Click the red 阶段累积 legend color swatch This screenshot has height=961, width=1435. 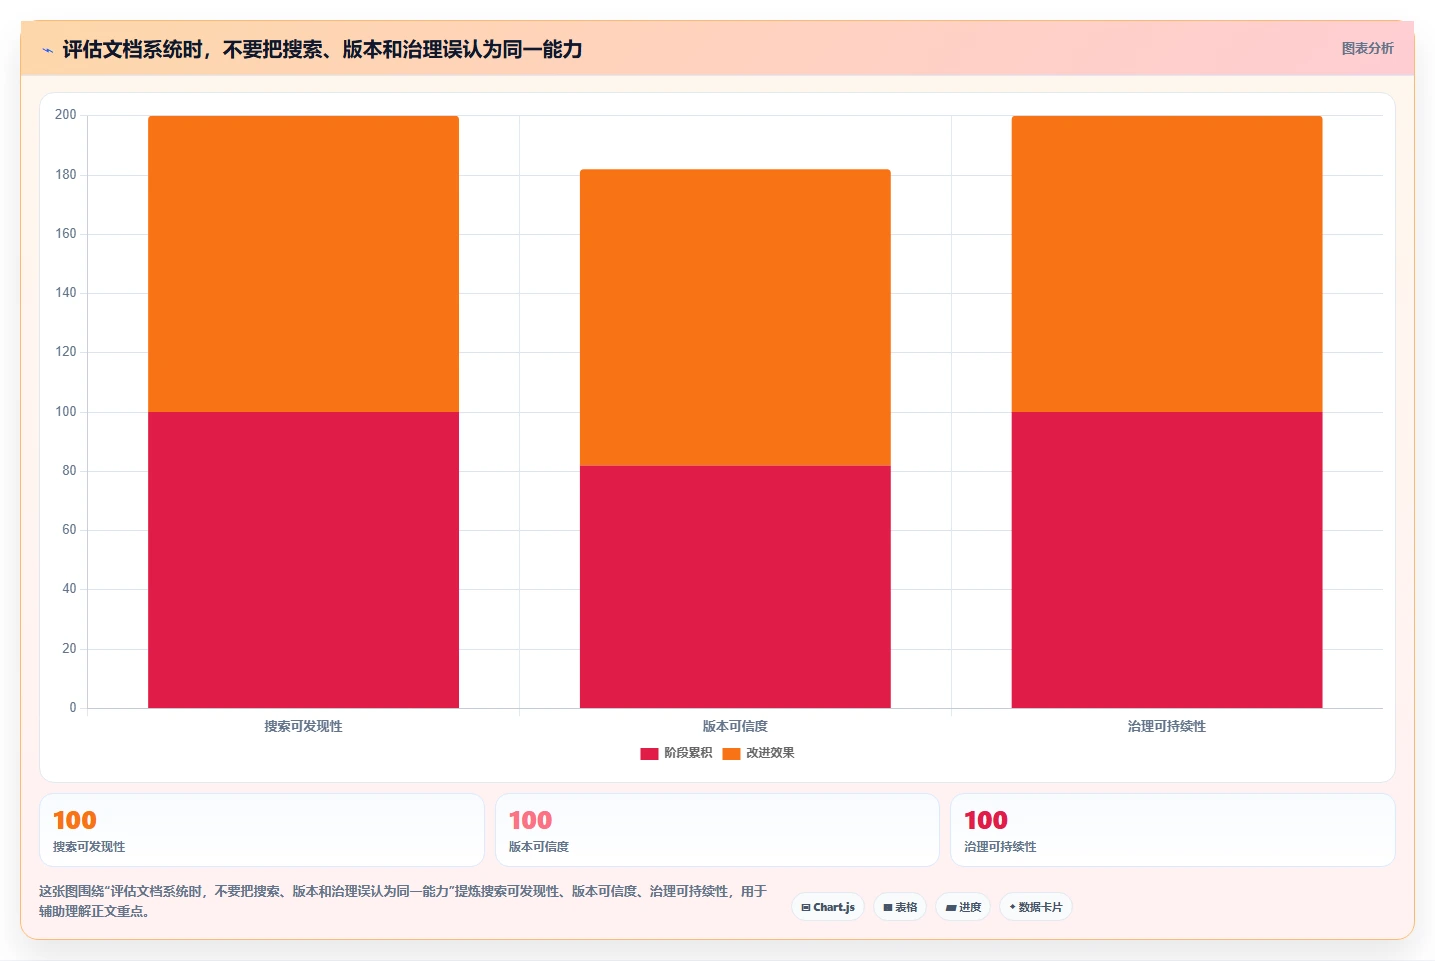(649, 753)
